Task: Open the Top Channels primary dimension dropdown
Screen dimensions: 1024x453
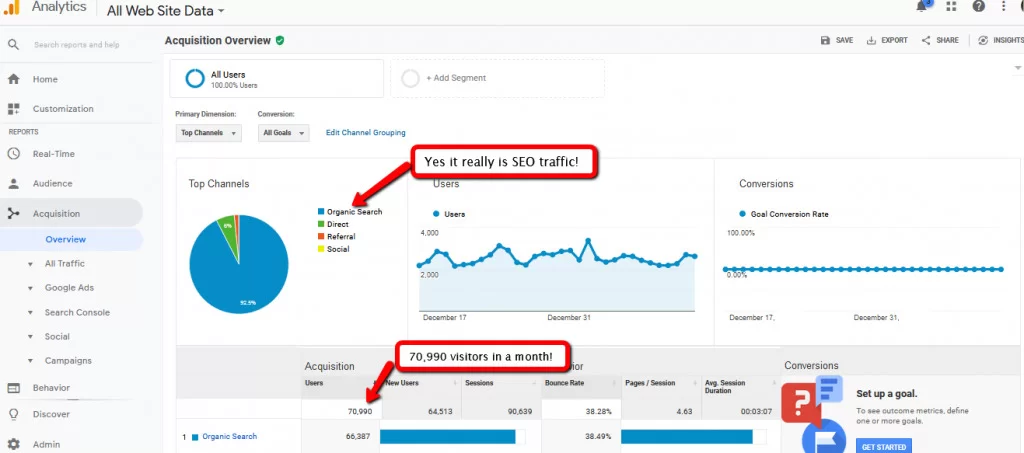Action: click(x=209, y=133)
